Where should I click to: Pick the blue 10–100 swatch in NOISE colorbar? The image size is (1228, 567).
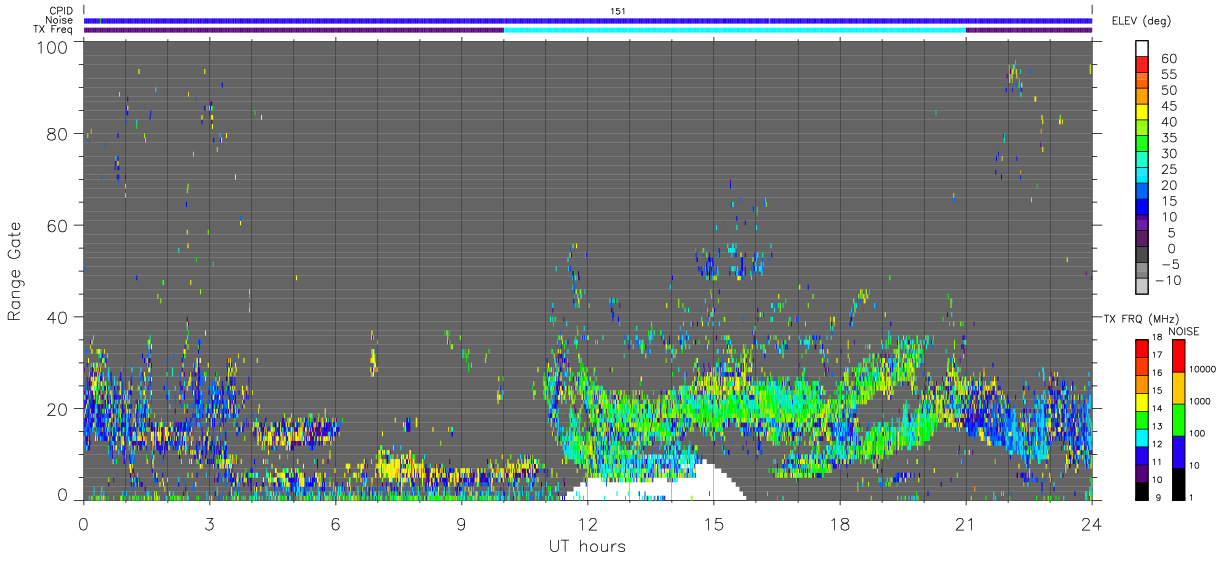pos(1178,451)
